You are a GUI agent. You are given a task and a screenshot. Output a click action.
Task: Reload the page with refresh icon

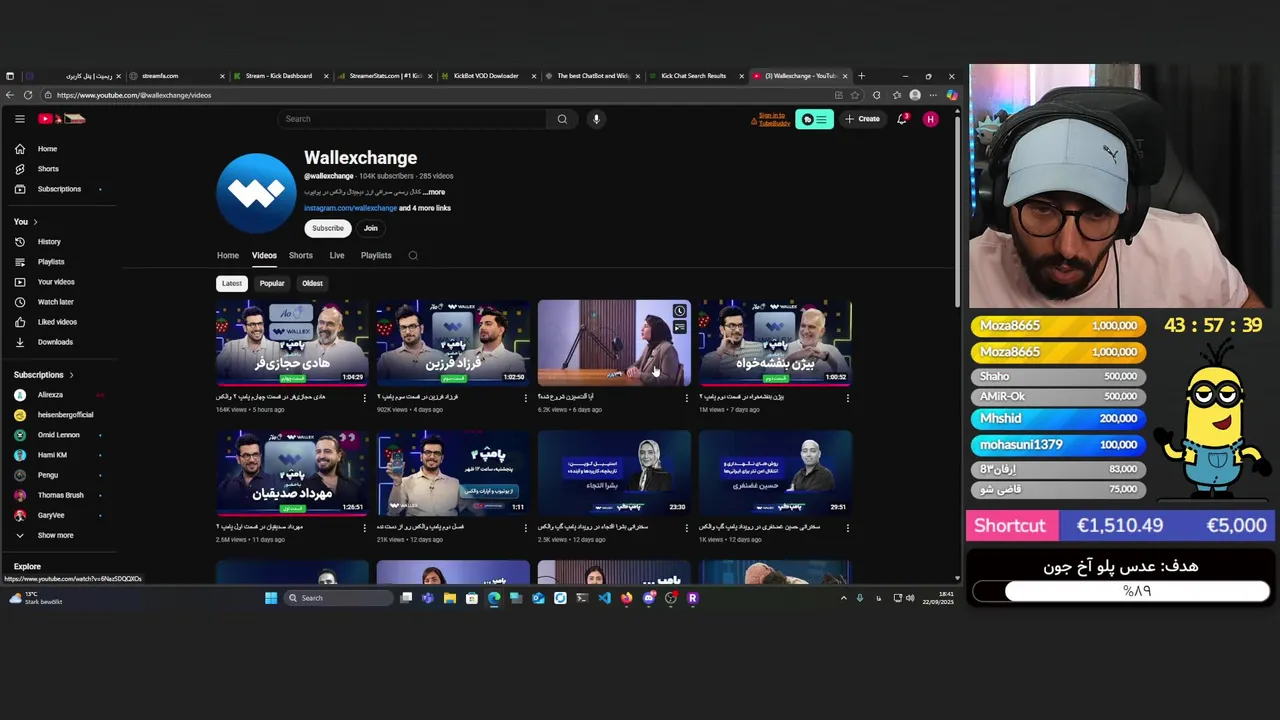point(28,95)
